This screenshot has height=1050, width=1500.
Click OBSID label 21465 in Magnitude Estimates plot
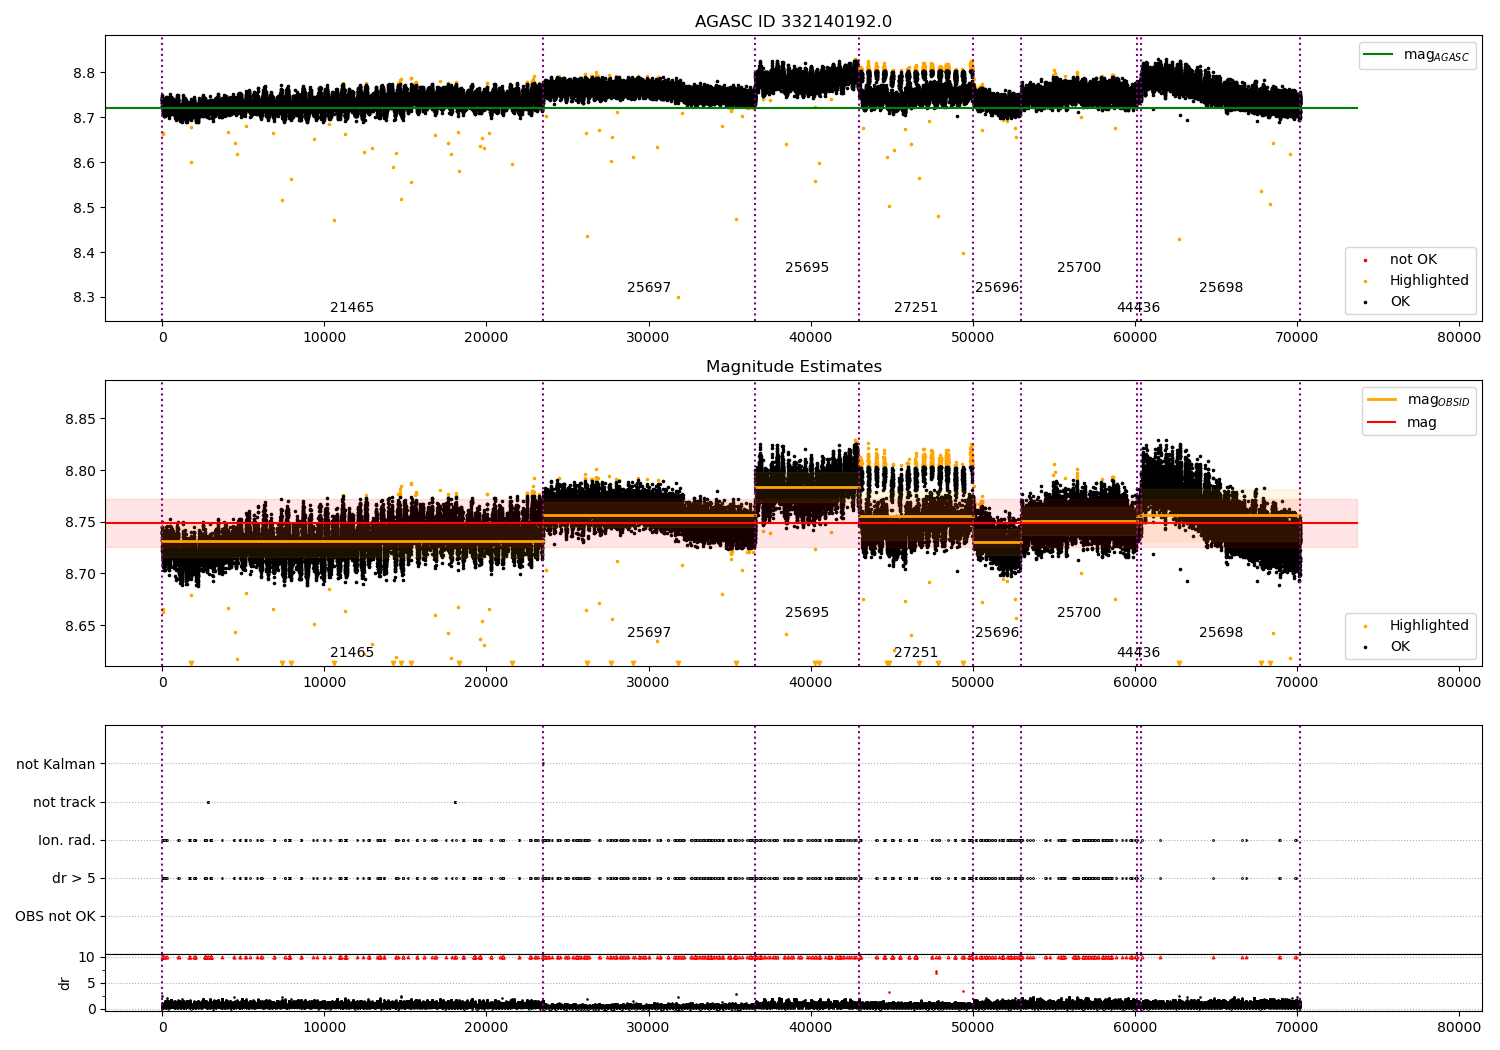[352, 653]
